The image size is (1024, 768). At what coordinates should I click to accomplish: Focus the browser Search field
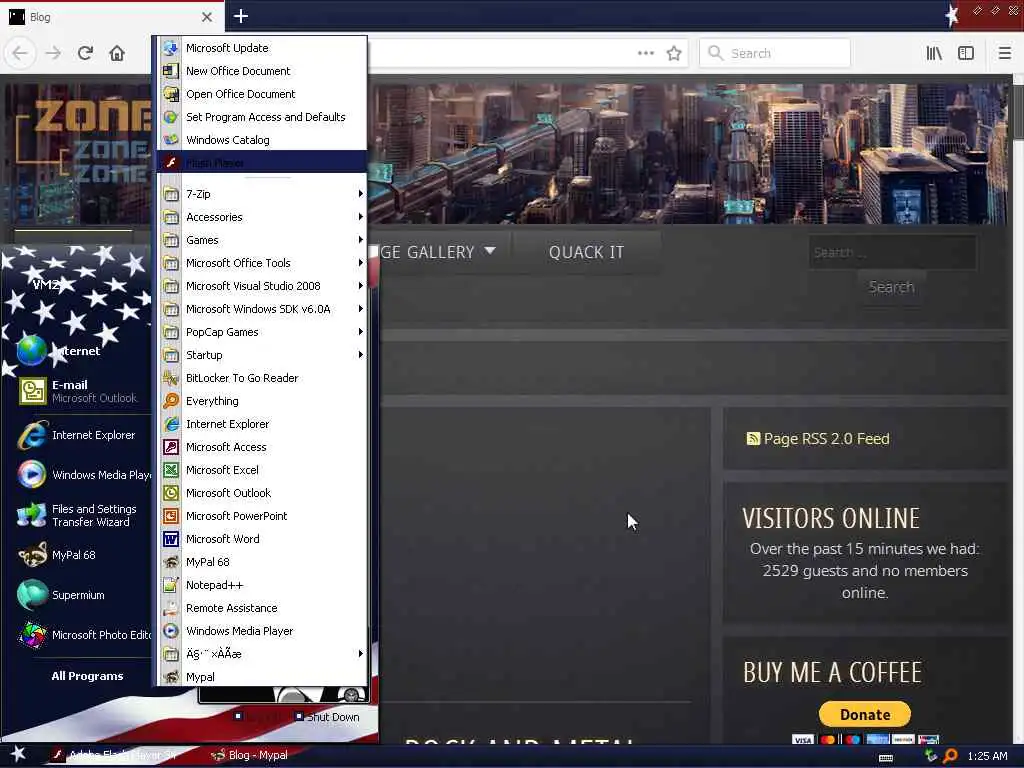(775, 53)
